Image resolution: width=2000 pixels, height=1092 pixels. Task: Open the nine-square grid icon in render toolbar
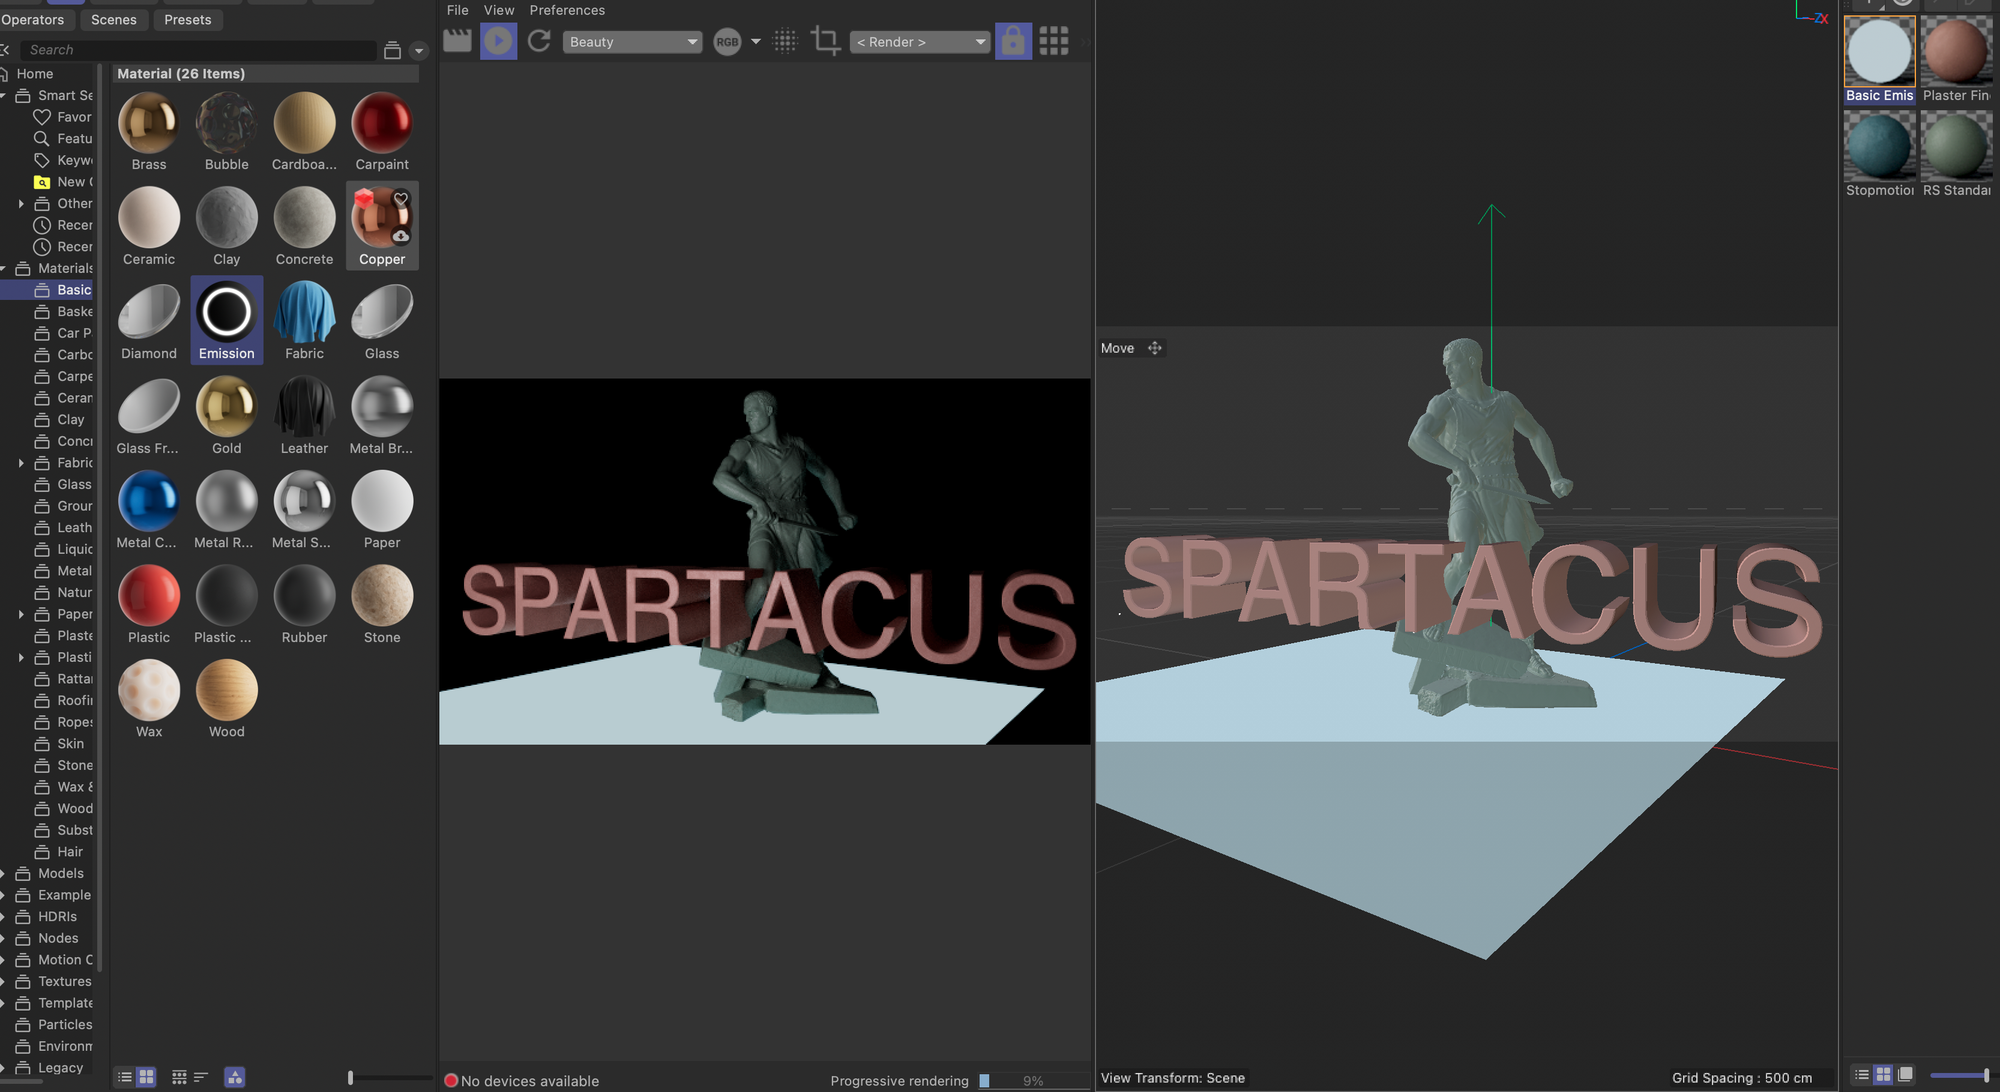(x=1053, y=41)
